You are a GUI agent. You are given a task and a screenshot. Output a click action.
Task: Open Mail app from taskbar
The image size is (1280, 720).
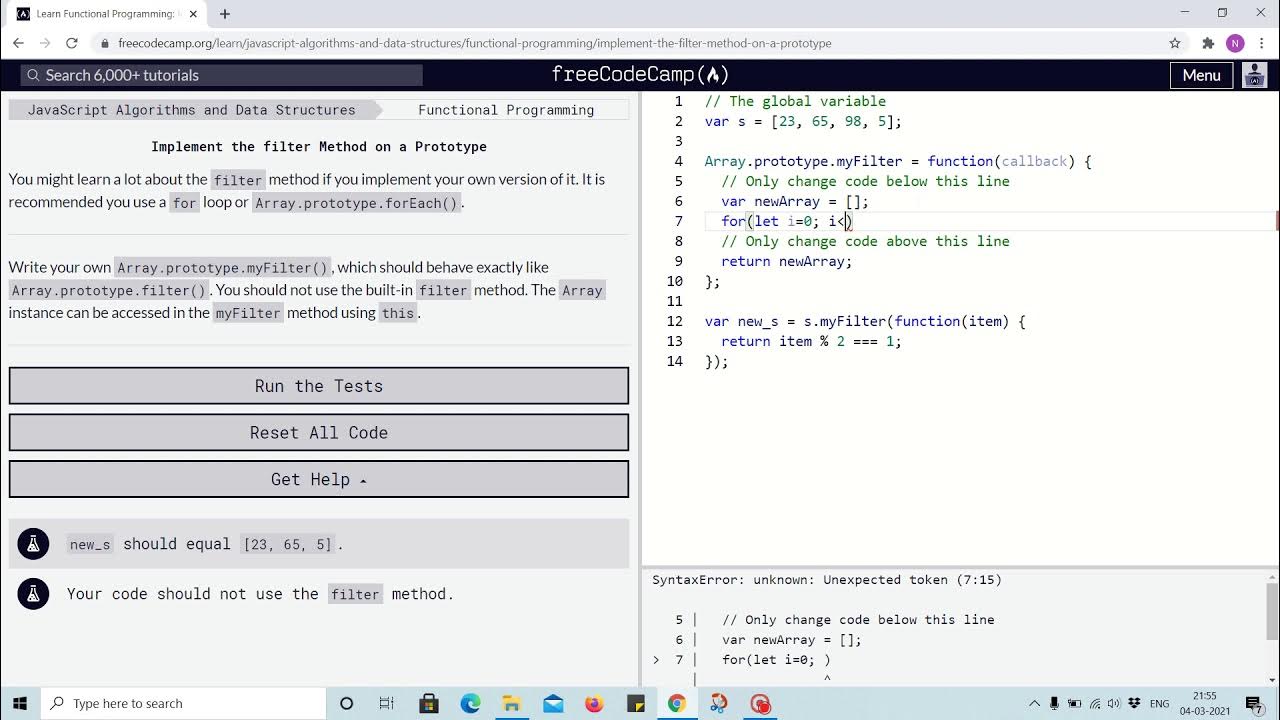[x=553, y=703]
